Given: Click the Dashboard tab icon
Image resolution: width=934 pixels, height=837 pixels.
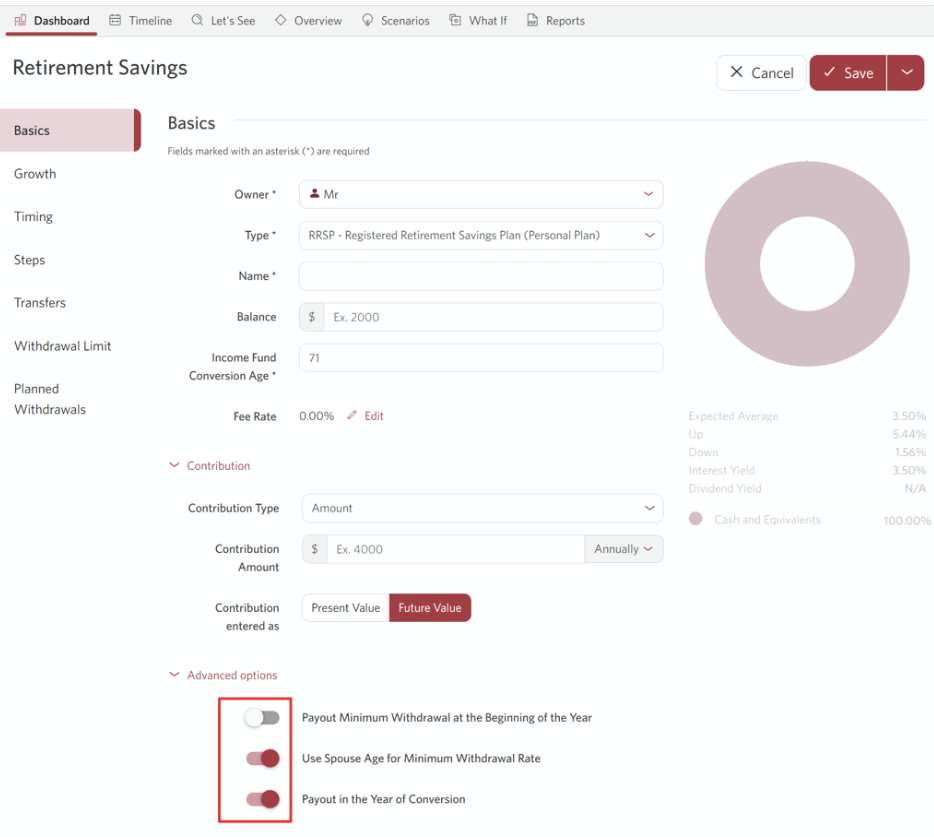Looking at the screenshot, I should click(21, 20).
